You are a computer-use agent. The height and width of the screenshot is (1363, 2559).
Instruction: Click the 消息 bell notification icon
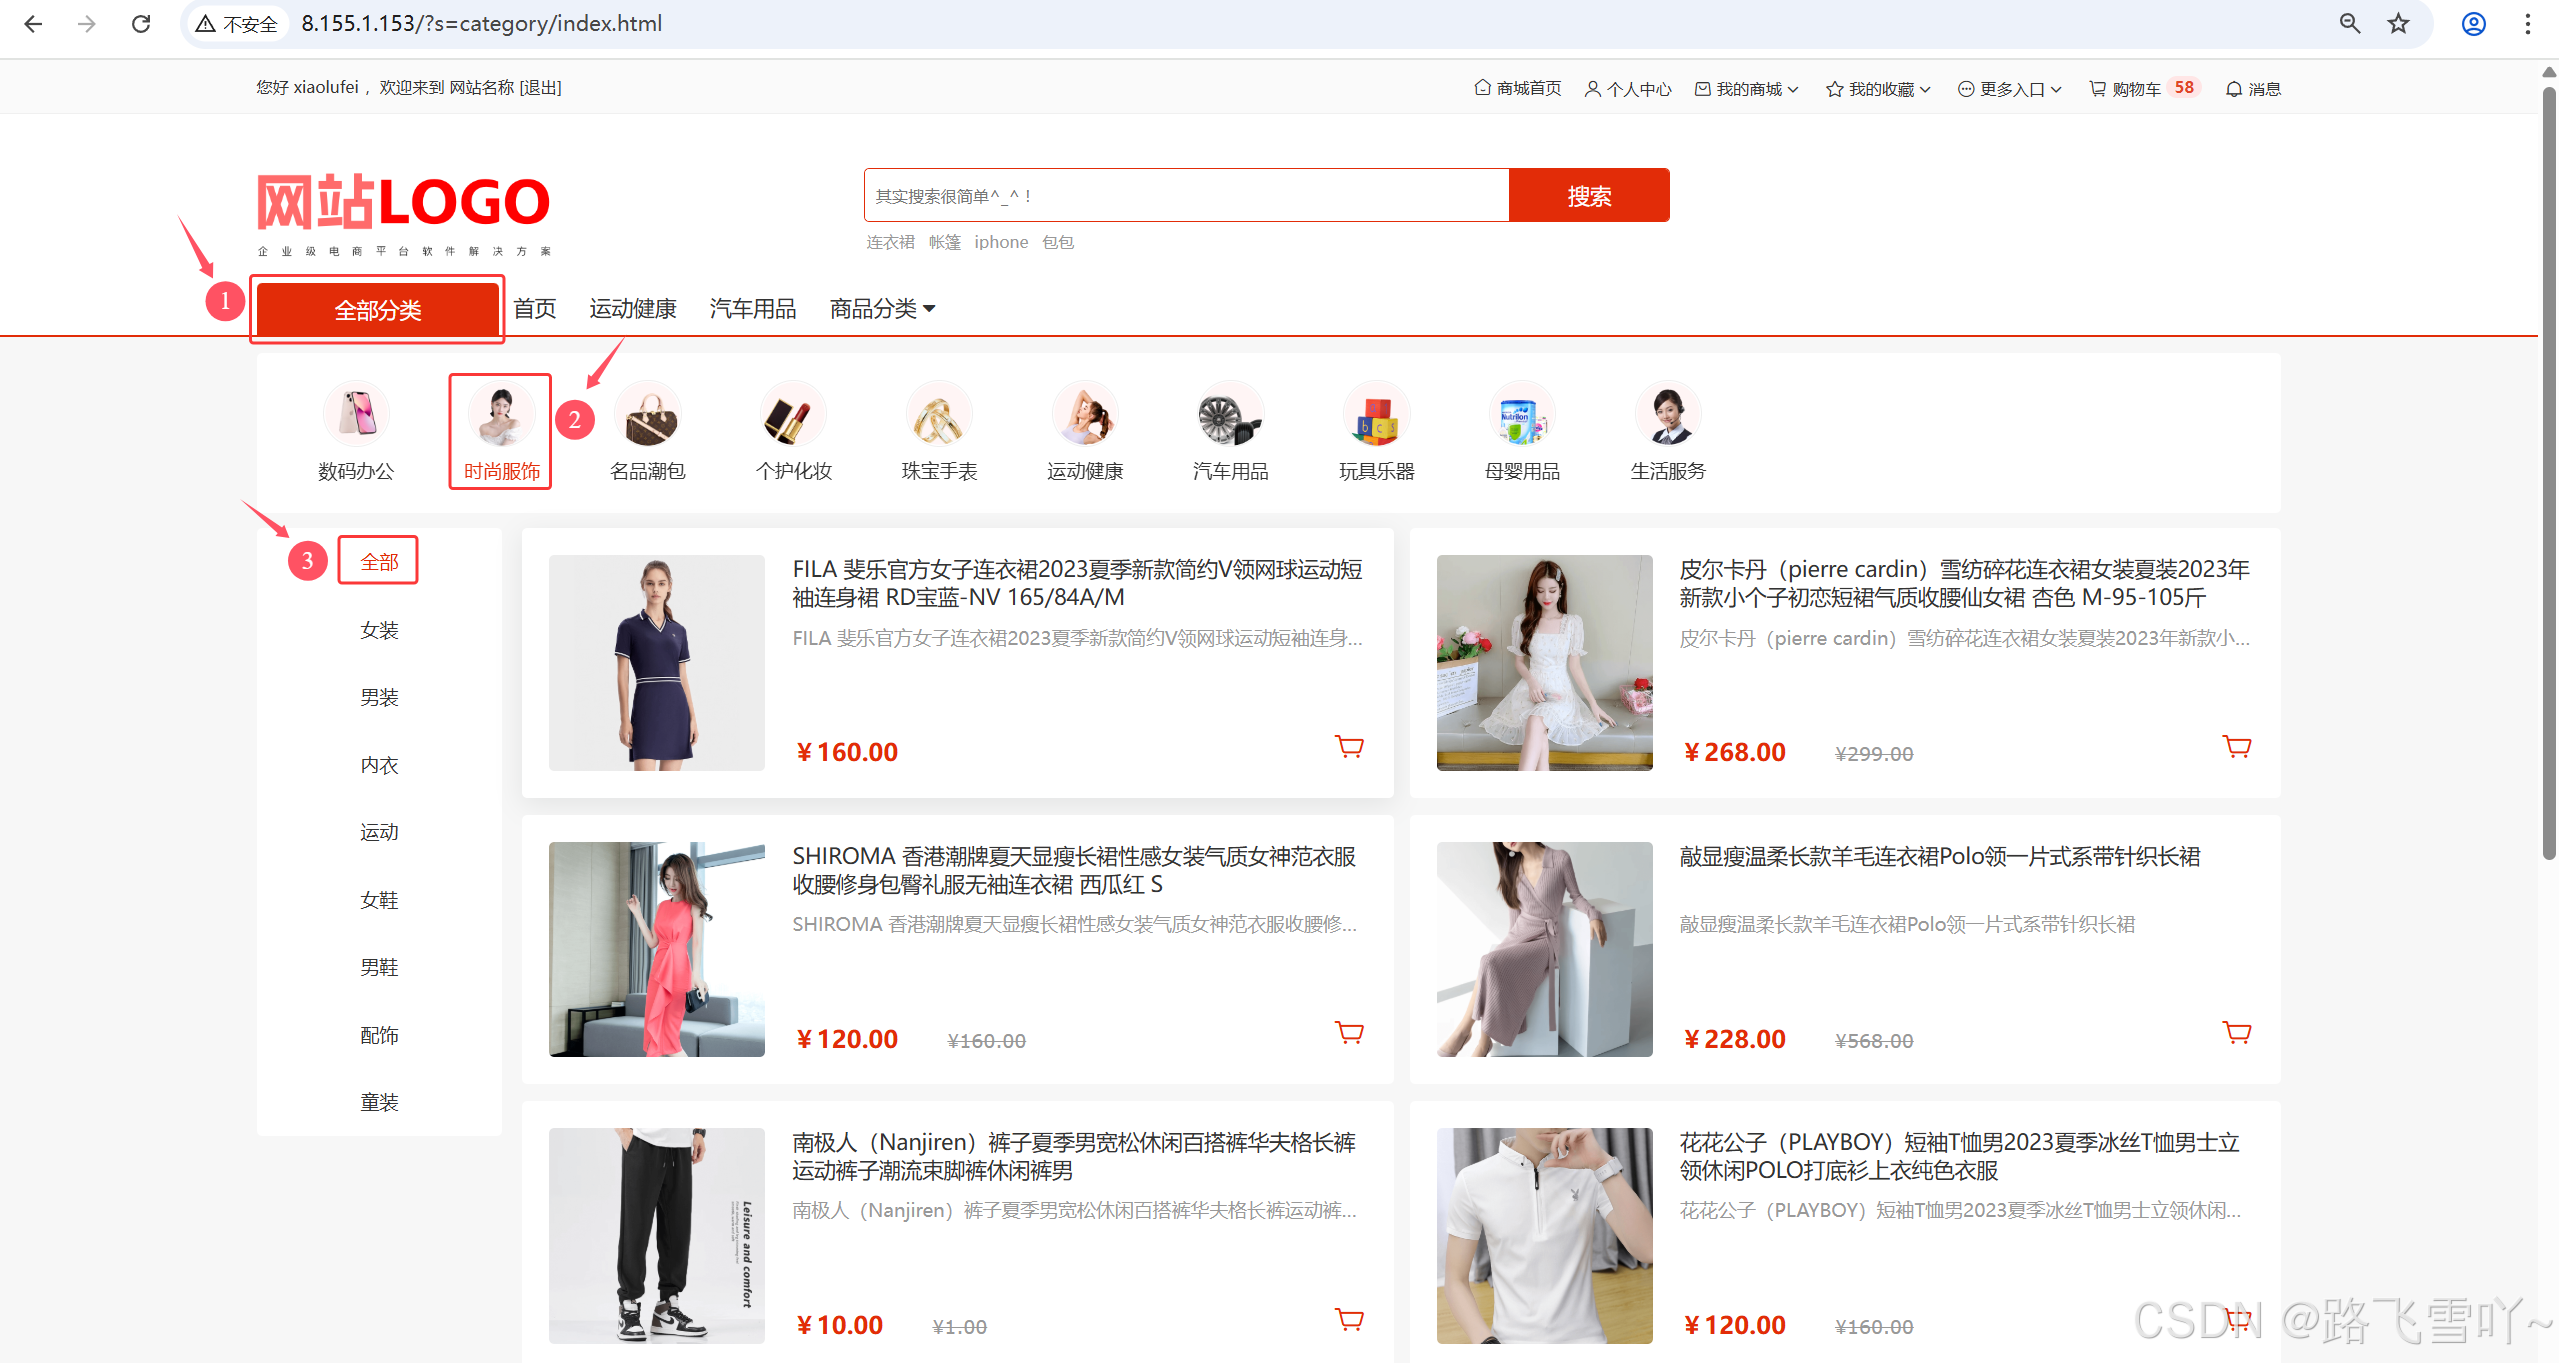pyautogui.click(x=2233, y=89)
